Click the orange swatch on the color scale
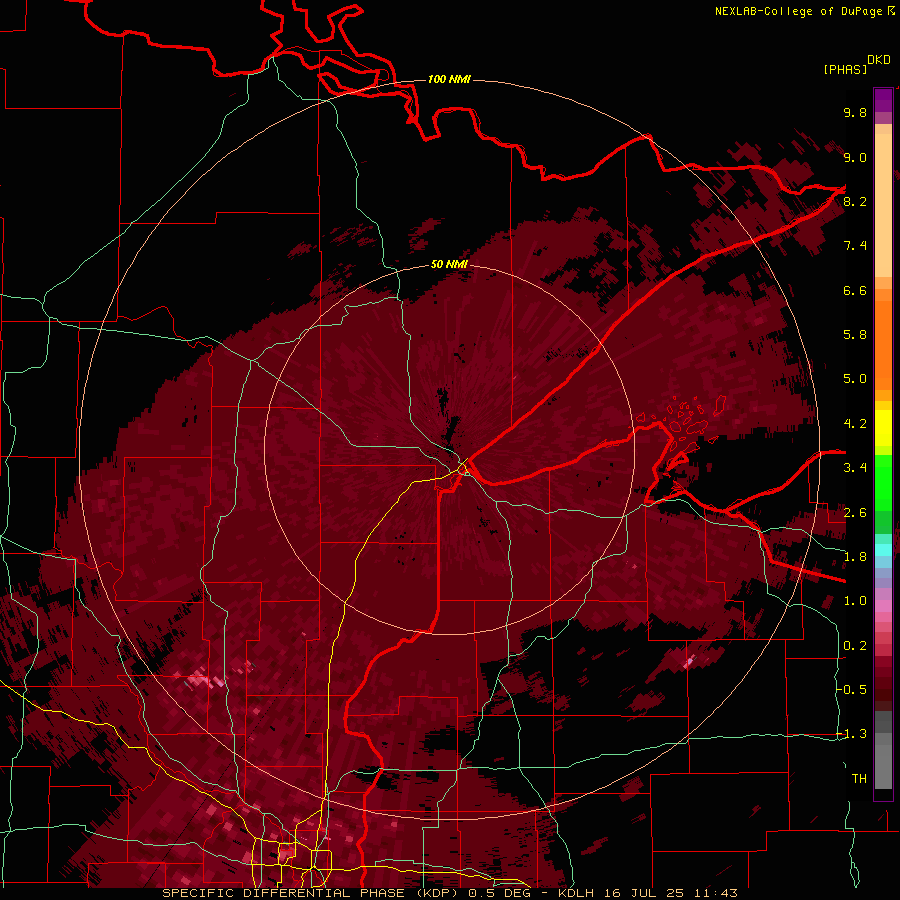The image size is (900, 900). point(883,344)
